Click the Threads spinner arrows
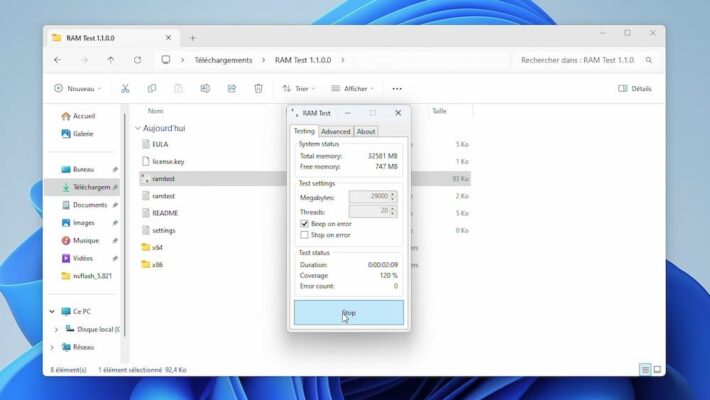This screenshot has width=710, height=400. click(393, 211)
